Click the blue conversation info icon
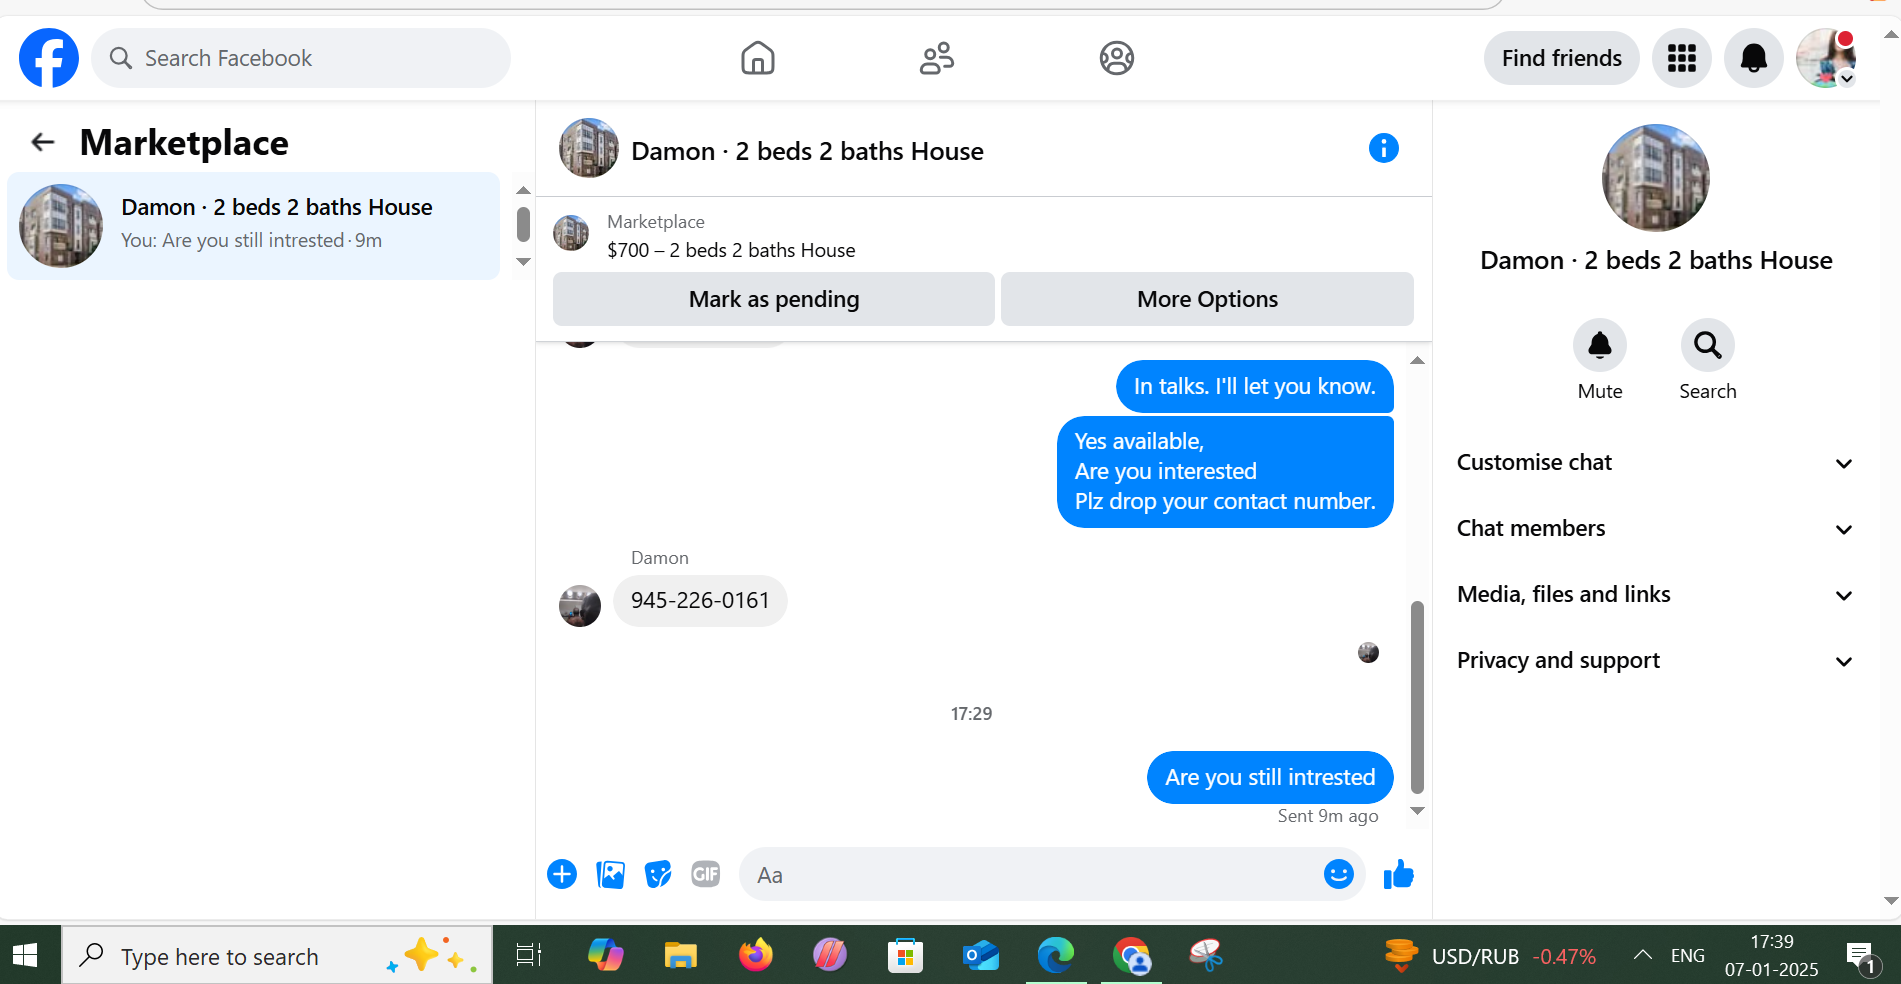The width and height of the screenshot is (1901, 984). click(x=1383, y=148)
